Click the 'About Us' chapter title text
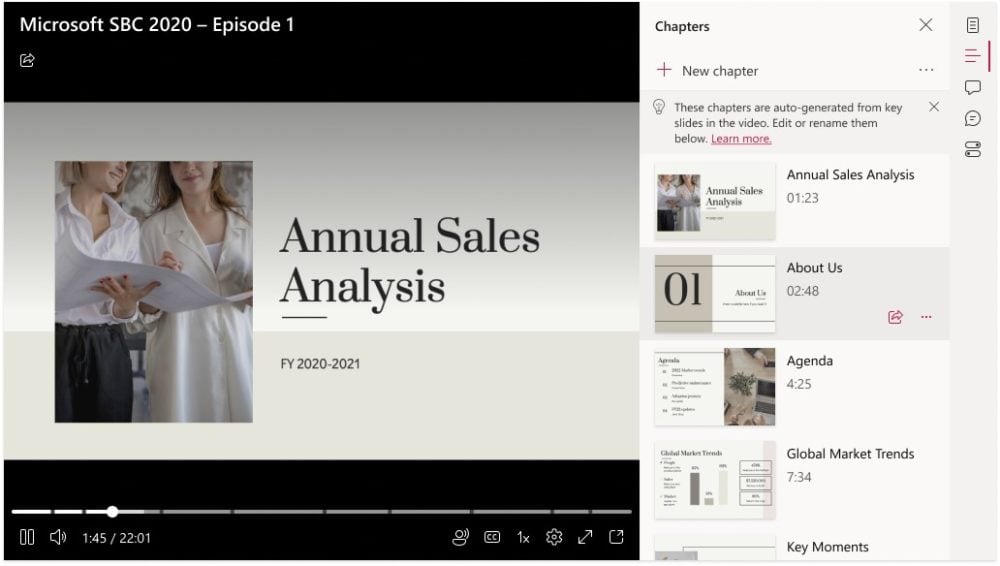The height and width of the screenshot is (566, 1000). click(814, 267)
